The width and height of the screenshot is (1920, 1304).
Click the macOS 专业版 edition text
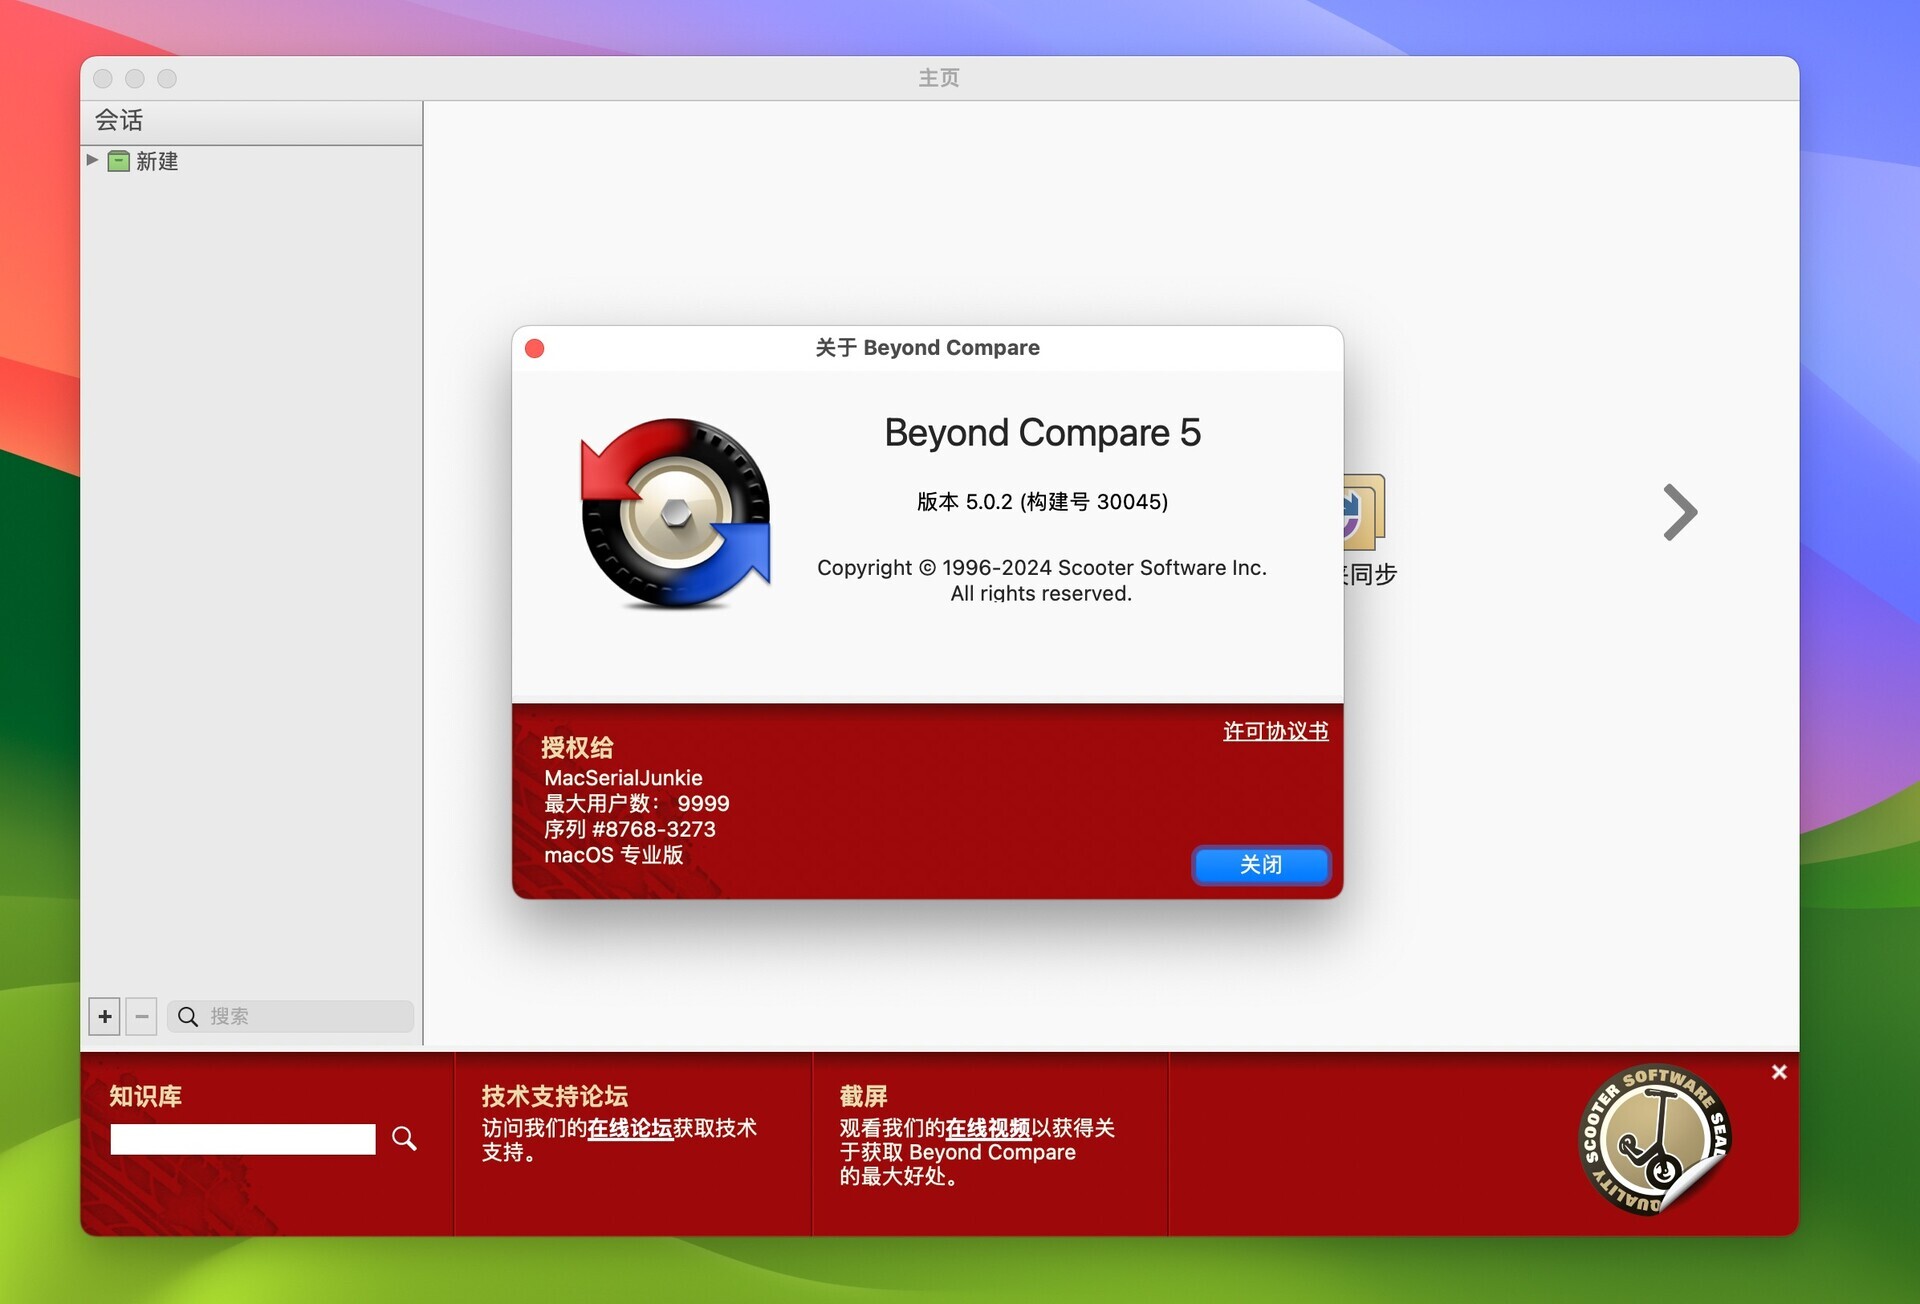coord(614,855)
